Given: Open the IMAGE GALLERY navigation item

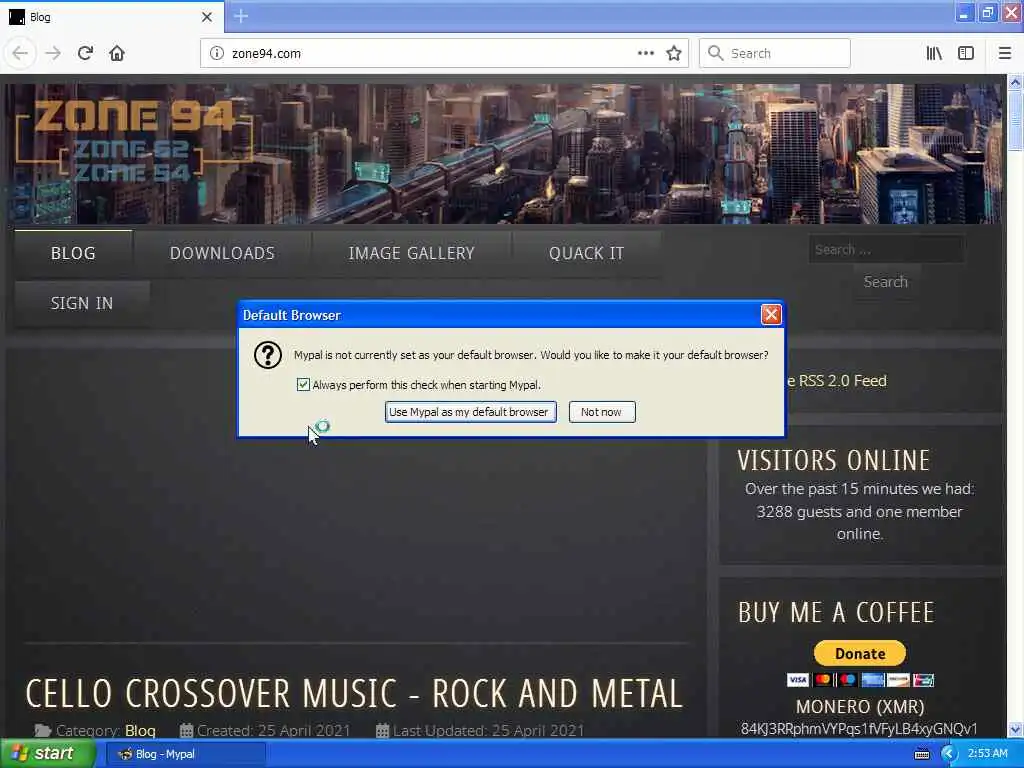Looking at the screenshot, I should (x=411, y=253).
